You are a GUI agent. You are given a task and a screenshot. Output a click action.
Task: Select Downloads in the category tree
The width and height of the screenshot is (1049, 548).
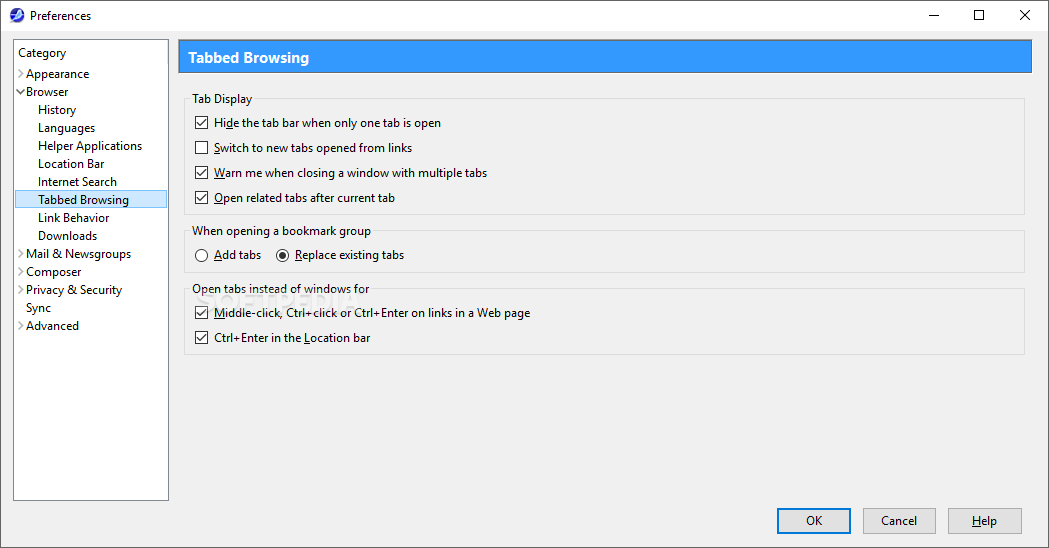tap(68, 236)
